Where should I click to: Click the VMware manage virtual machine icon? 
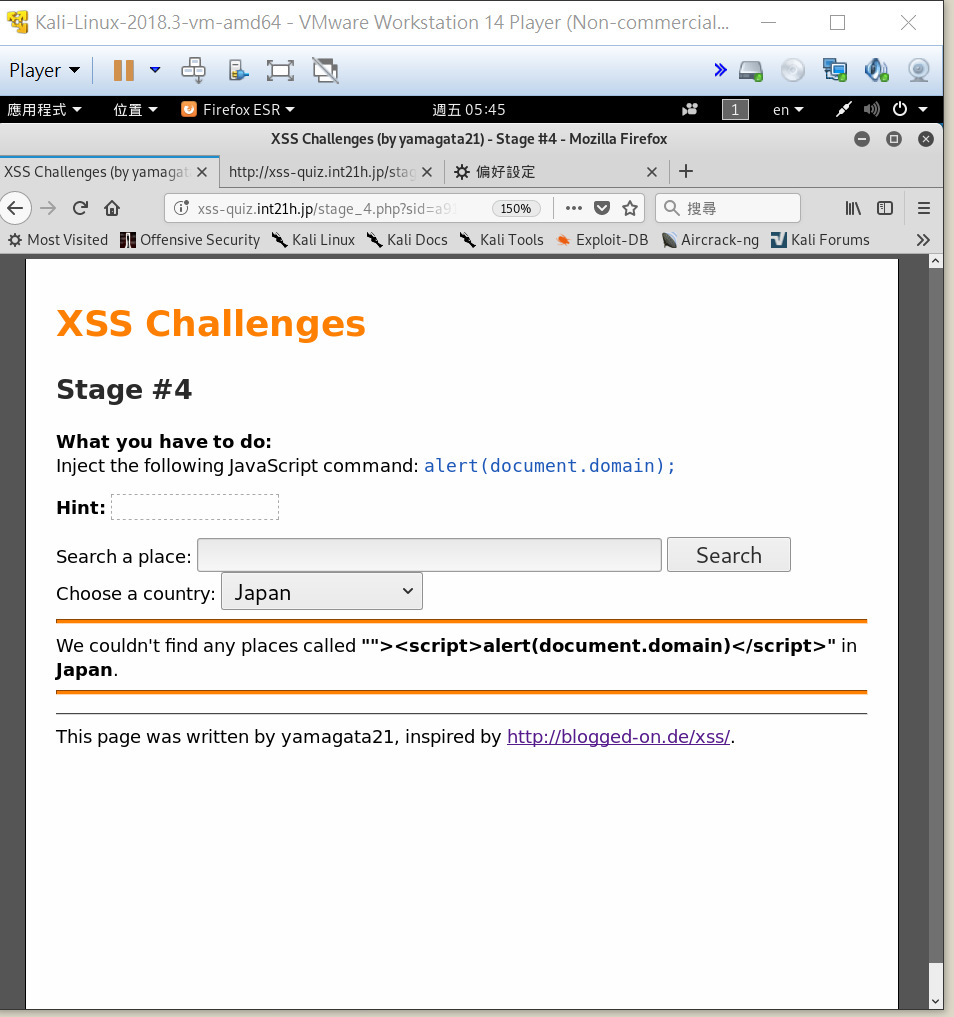(x=239, y=70)
